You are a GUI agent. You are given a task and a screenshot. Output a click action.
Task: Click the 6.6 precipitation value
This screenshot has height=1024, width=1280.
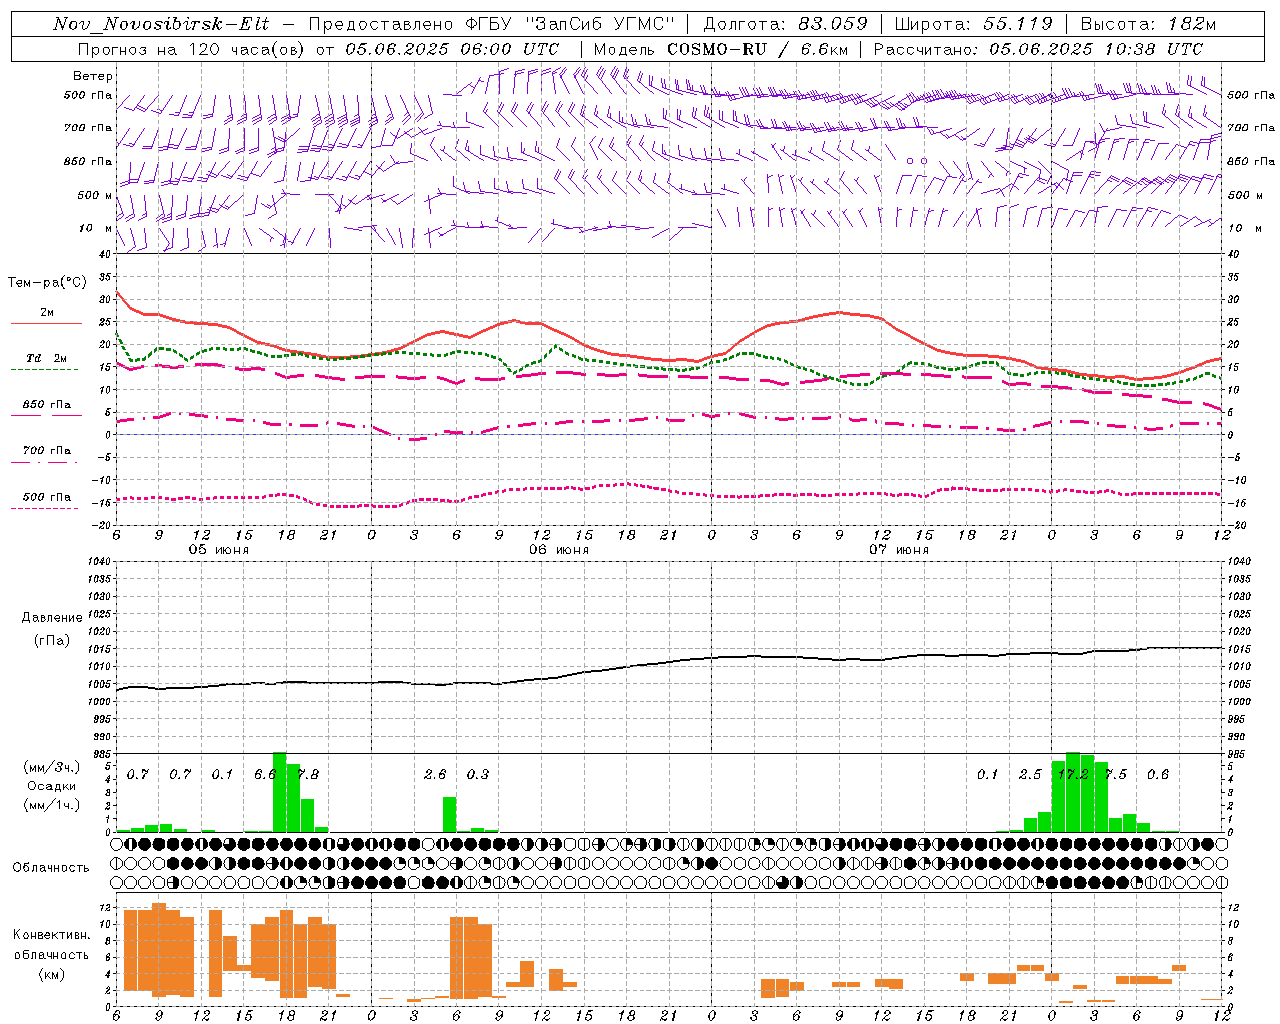pyautogui.click(x=265, y=774)
